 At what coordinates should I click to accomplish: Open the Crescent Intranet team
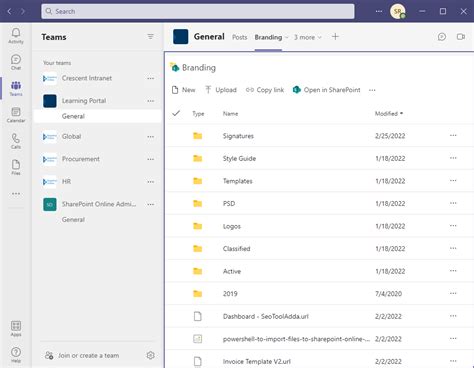(x=87, y=78)
